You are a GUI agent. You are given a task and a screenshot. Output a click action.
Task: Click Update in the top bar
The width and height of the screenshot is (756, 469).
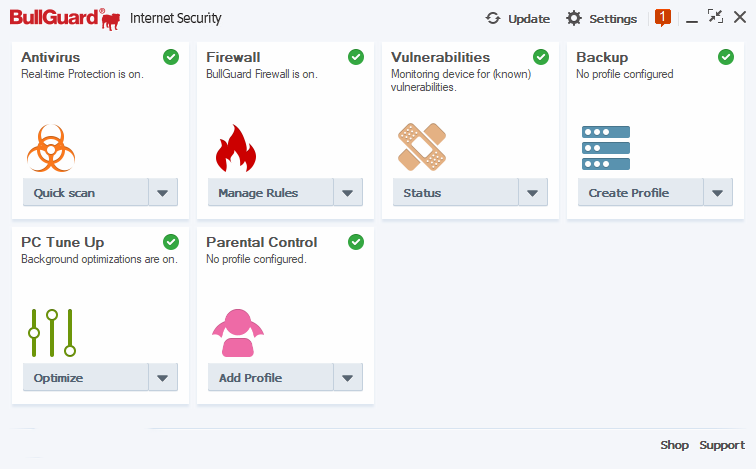point(518,18)
